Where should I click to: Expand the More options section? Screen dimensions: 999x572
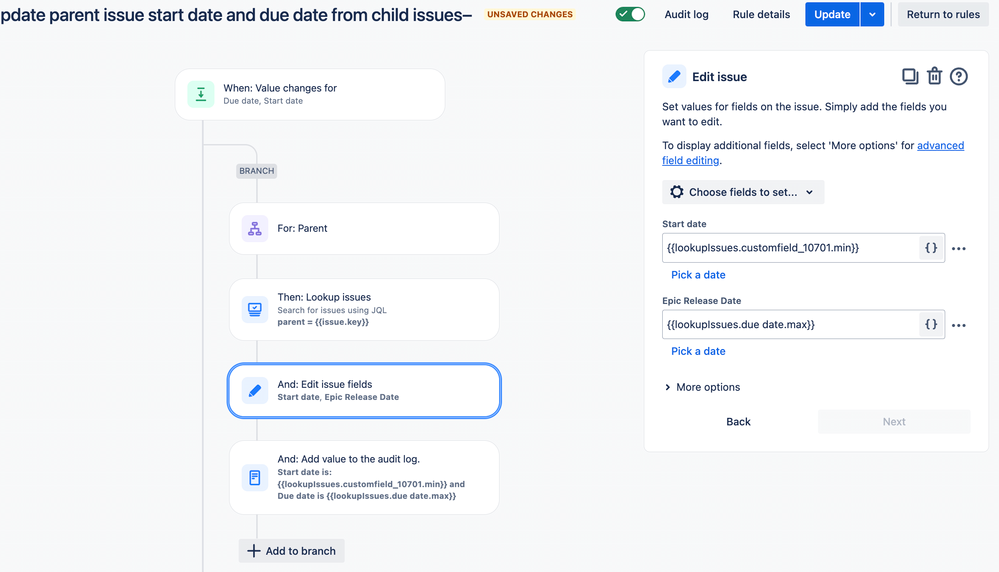click(702, 387)
